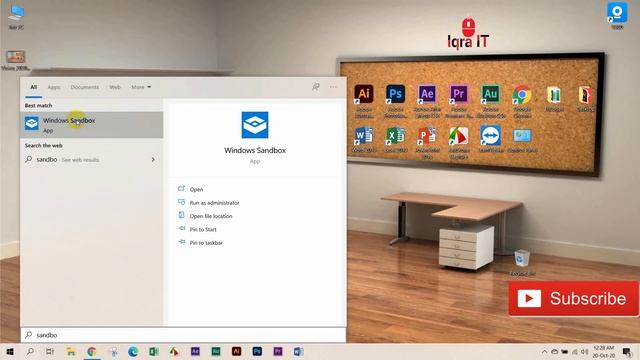Screen dimensions: 640x360
Task: Select the Adobe Premiere Pro desktop shortcut
Action: (x=459, y=101)
